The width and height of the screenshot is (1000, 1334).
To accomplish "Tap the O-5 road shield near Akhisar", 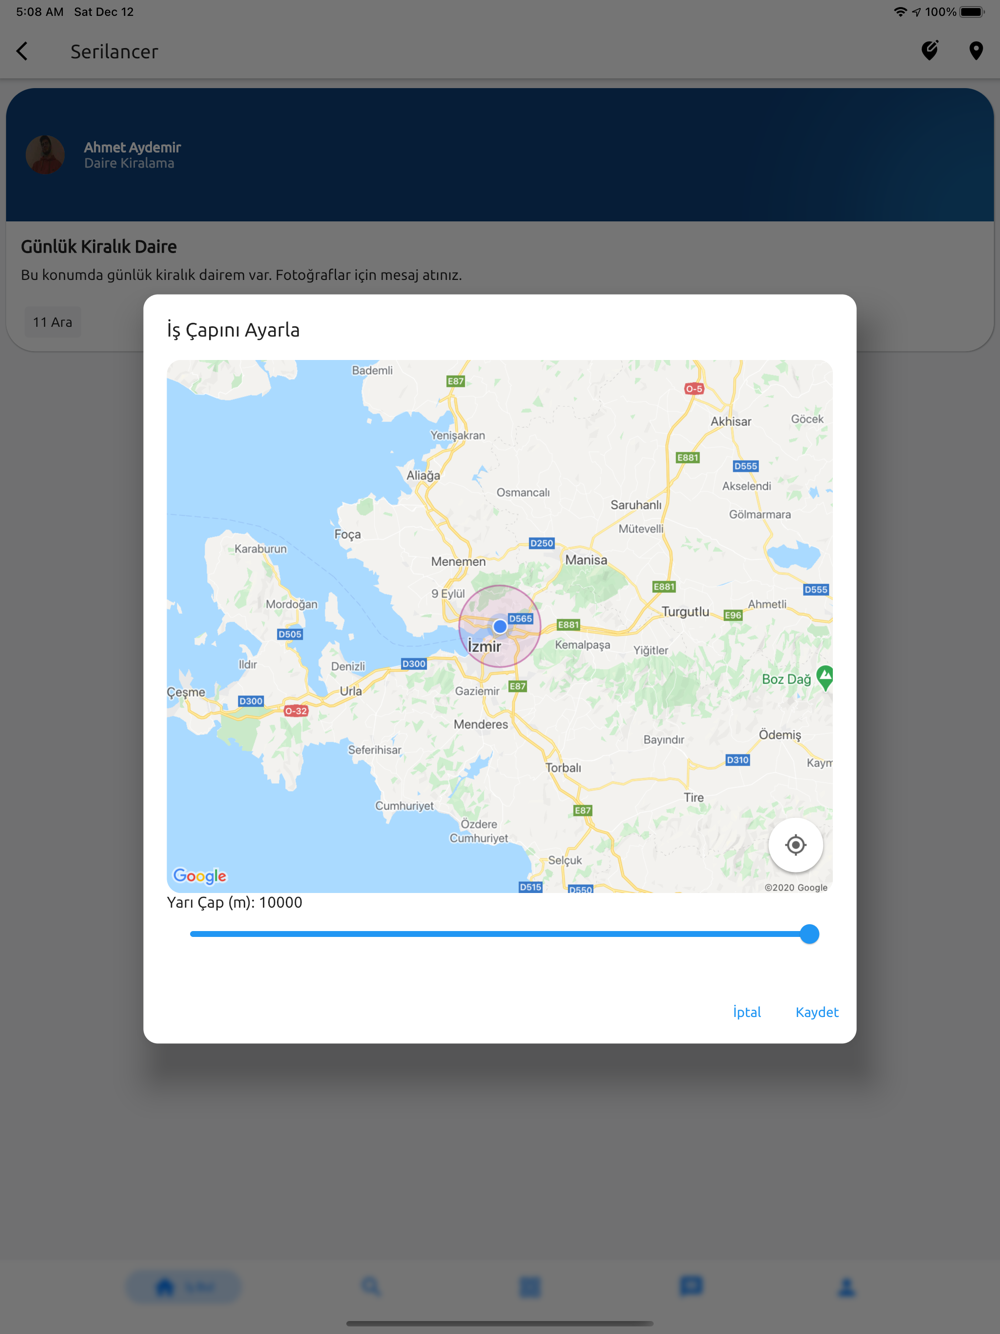I will point(694,388).
